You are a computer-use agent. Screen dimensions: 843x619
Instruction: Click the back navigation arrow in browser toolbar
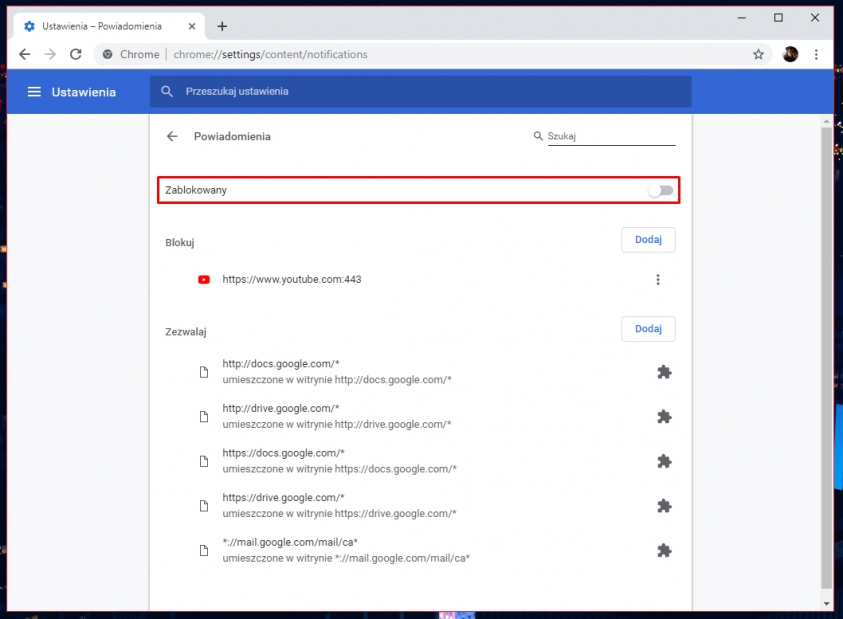pos(24,54)
